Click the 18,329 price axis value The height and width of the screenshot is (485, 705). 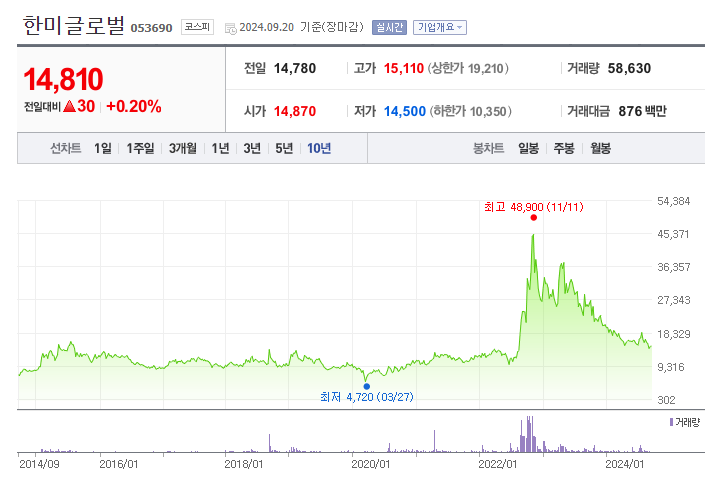coord(674,334)
